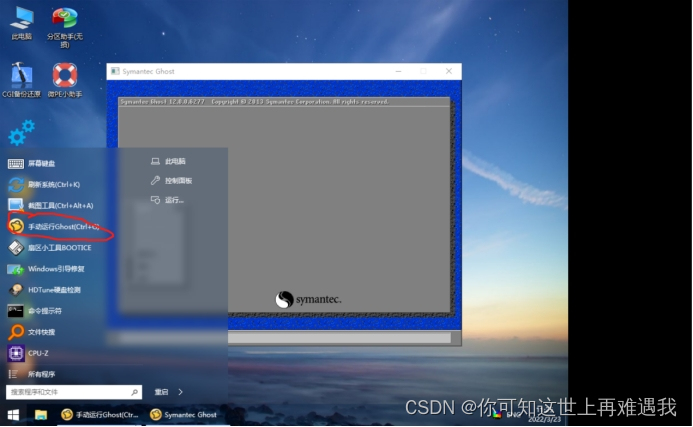Screen dimensions: 693x427
Task: Click the Windows引导修复 icon
Action: click(x=16, y=269)
